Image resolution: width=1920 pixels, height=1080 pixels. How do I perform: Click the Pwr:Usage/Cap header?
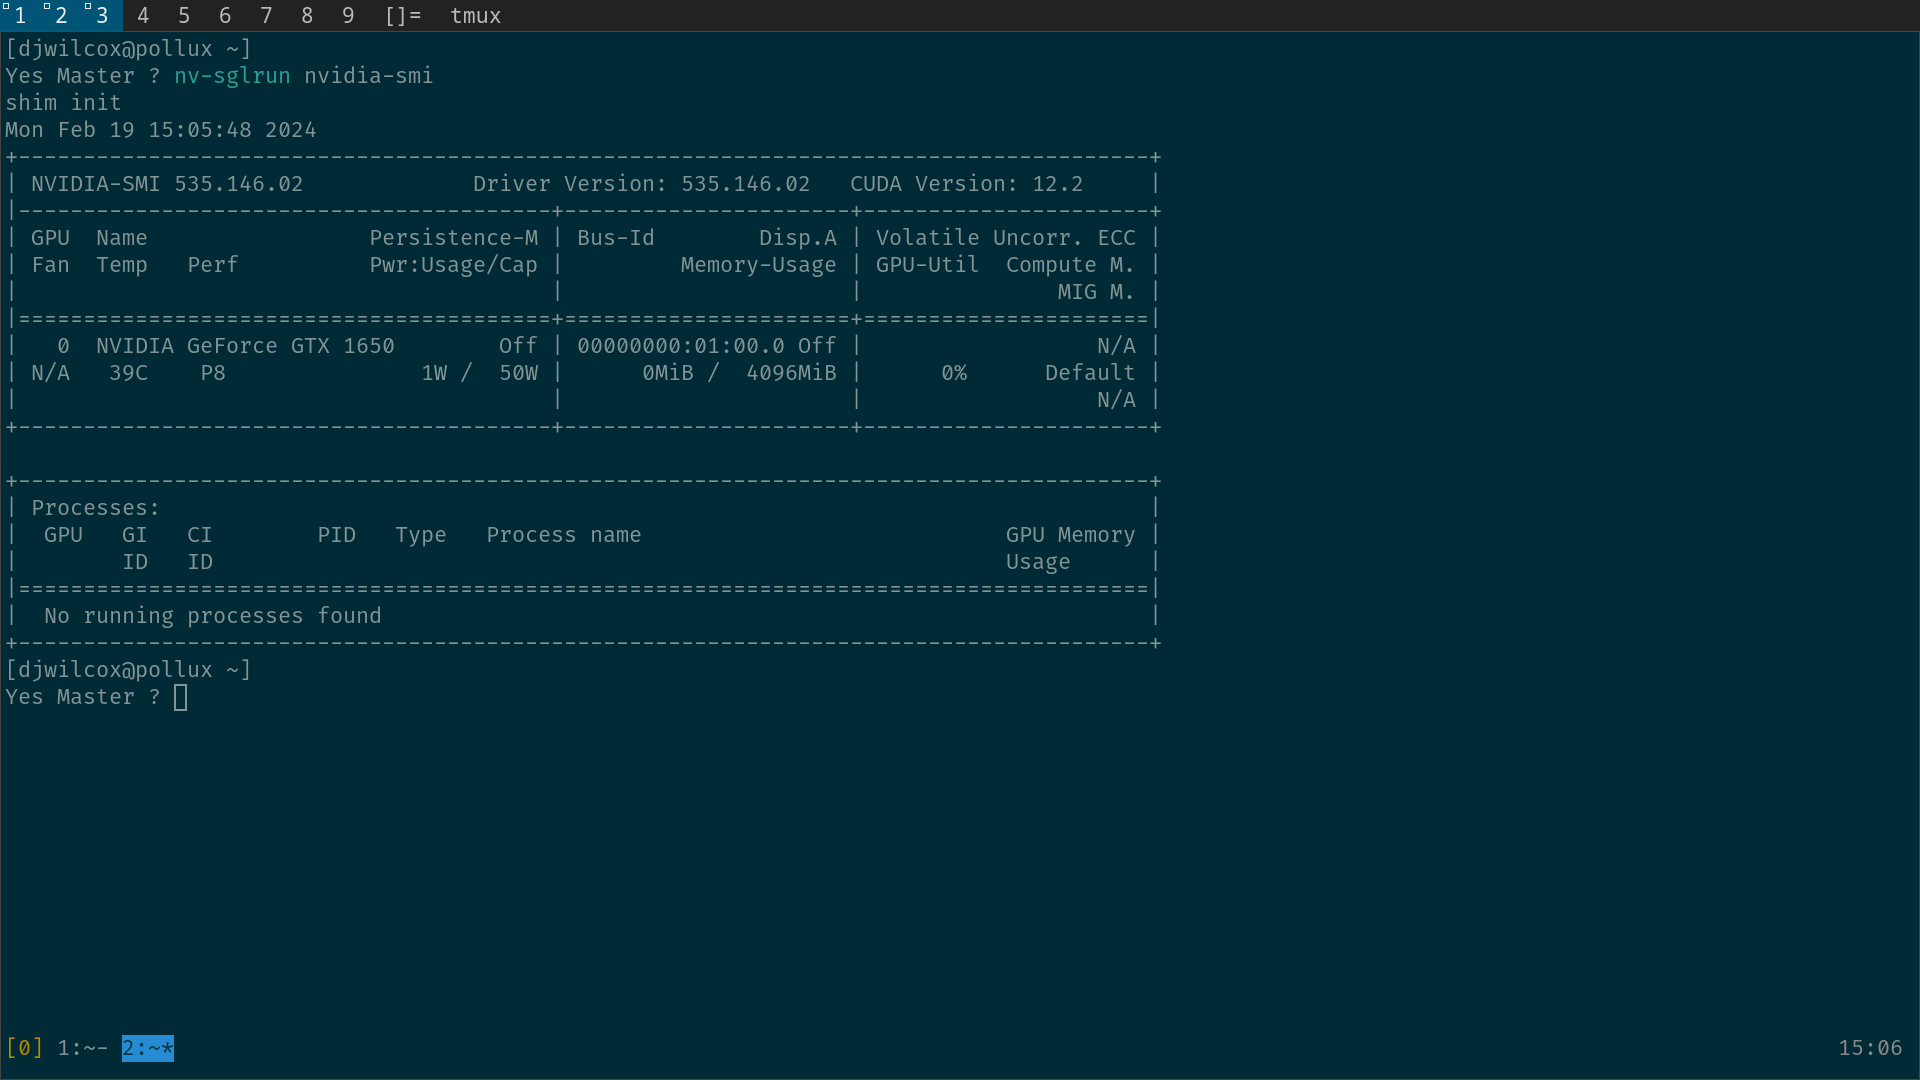(x=454, y=265)
